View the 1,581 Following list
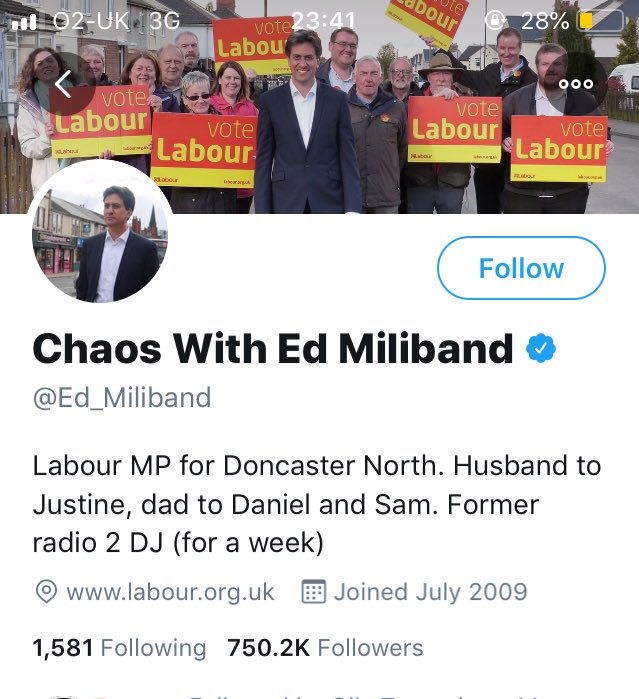 (119, 648)
